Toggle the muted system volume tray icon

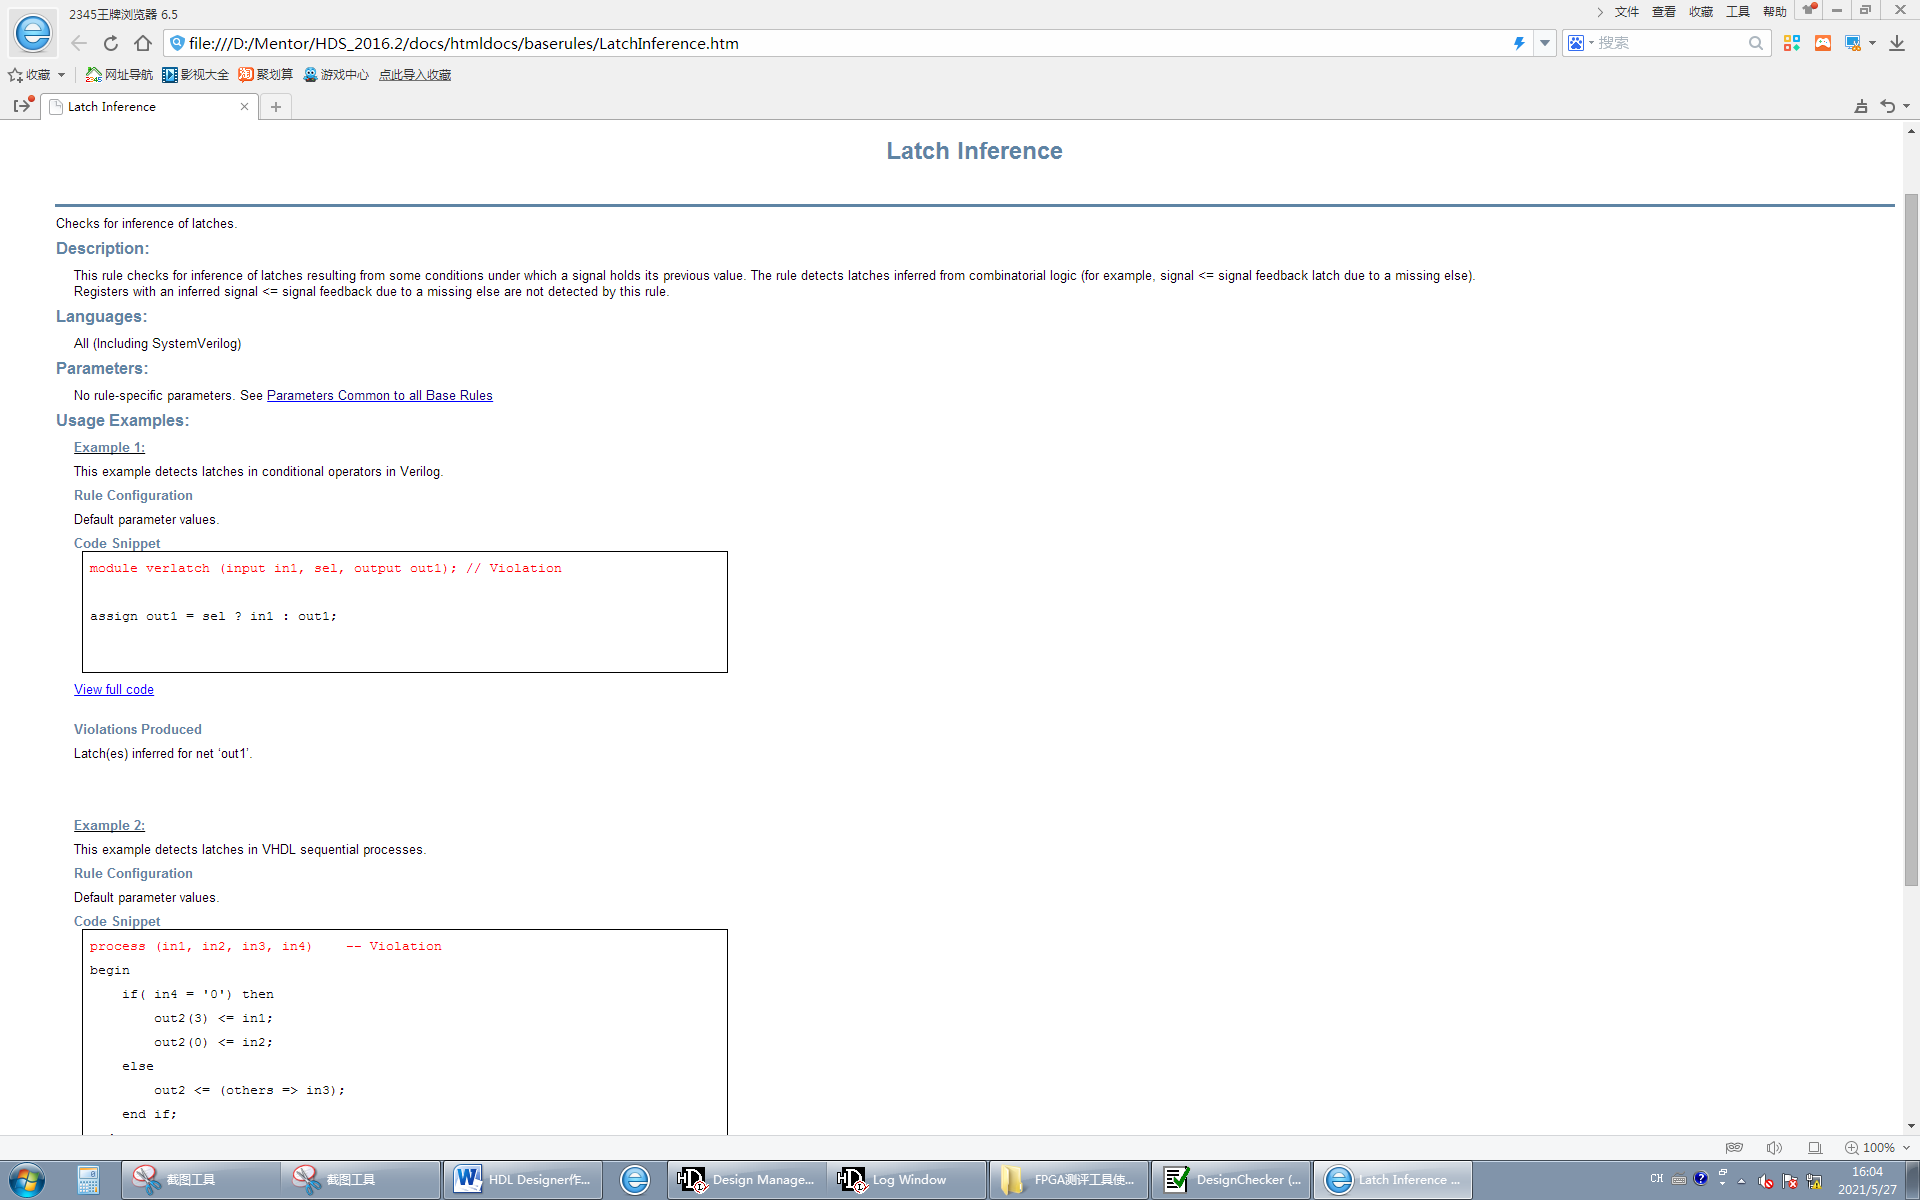click(1766, 1181)
